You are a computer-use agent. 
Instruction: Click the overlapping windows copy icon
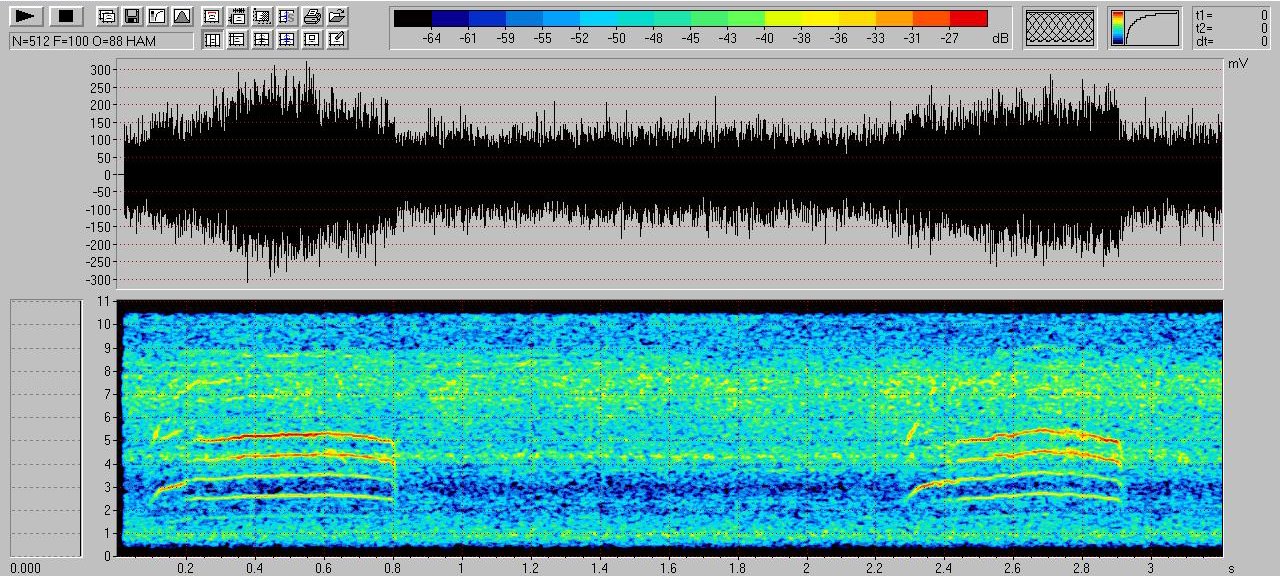tap(107, 16)
